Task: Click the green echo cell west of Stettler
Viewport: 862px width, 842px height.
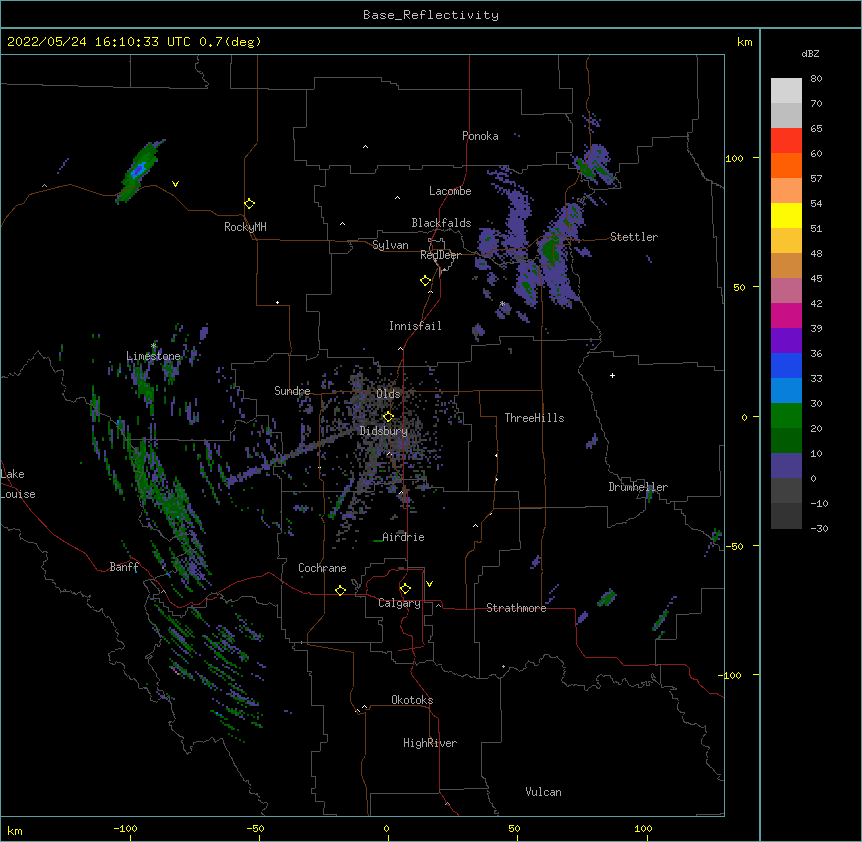Action: click(550, 251)
